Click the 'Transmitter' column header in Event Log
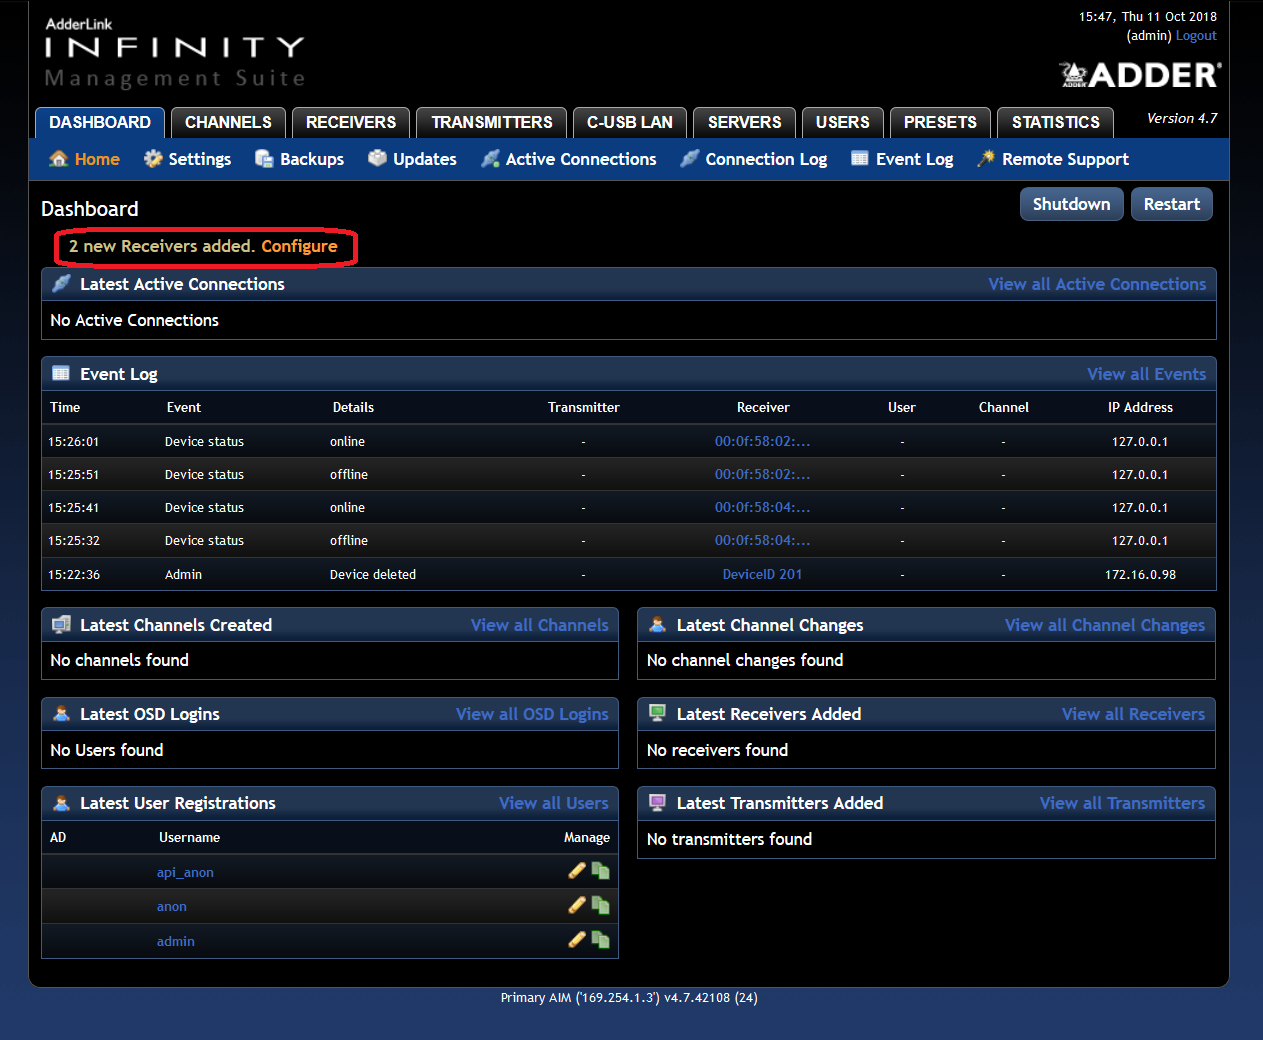This screenshot has width=1263, height=1040. [x=584, y=407]
